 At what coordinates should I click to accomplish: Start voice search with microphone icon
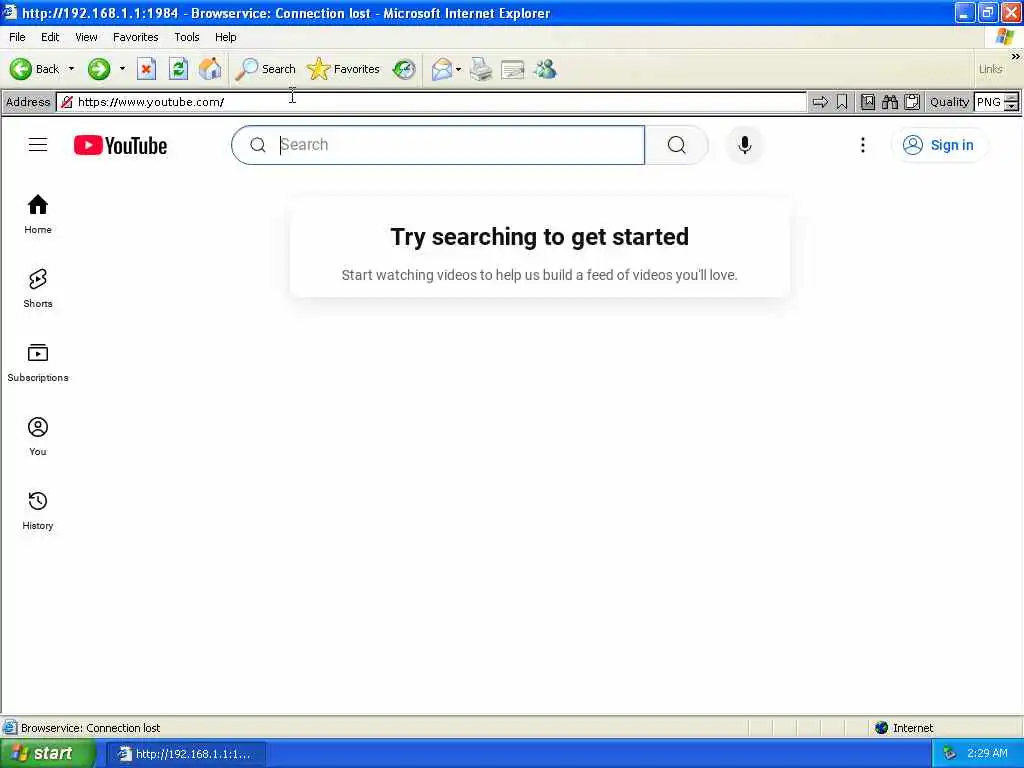[x=744, y=145]
